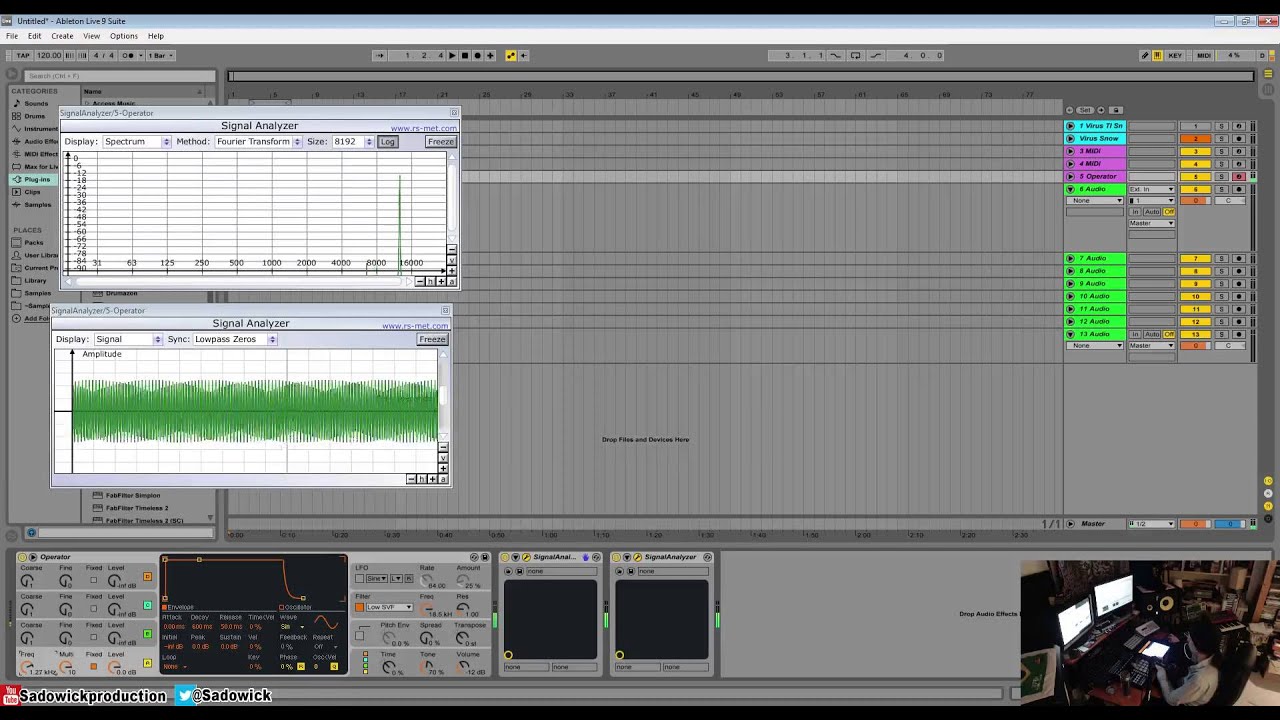Screen dimensions: 1280x720
Task: Select the Sounds category in the browser
Action: click(36, 103)
